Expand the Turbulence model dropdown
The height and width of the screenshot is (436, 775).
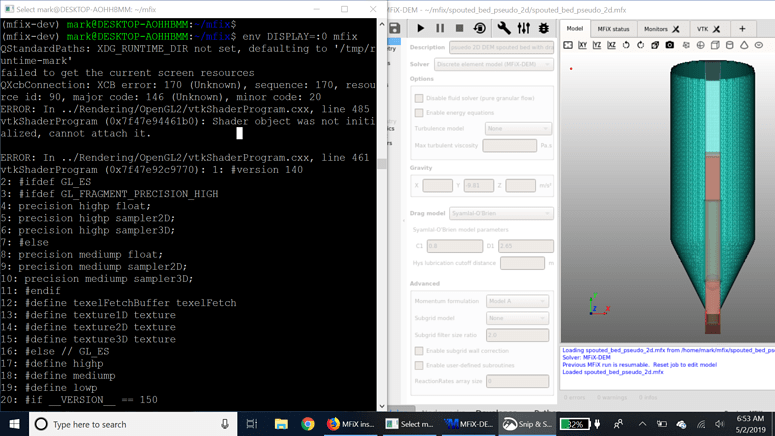(517, 129)
